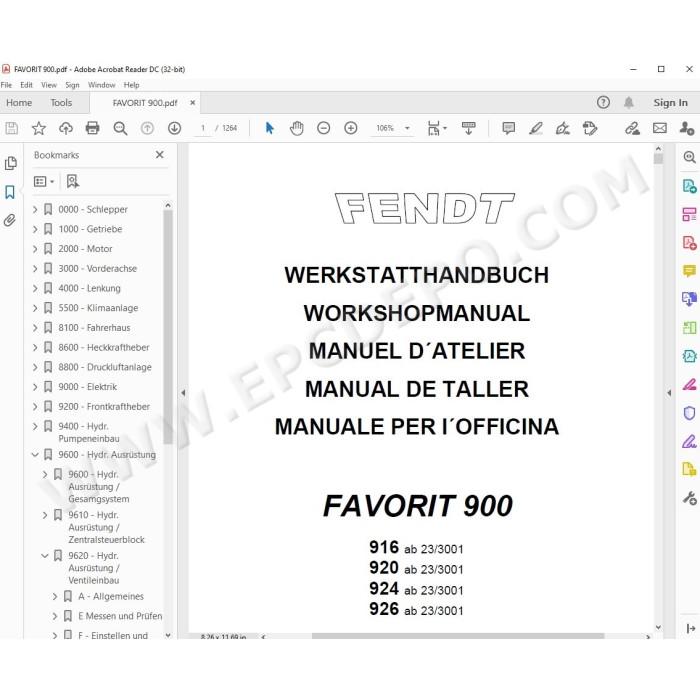Open bookmarks options dropdown menu
Screen dimensions: 700x700
point(44,181)
